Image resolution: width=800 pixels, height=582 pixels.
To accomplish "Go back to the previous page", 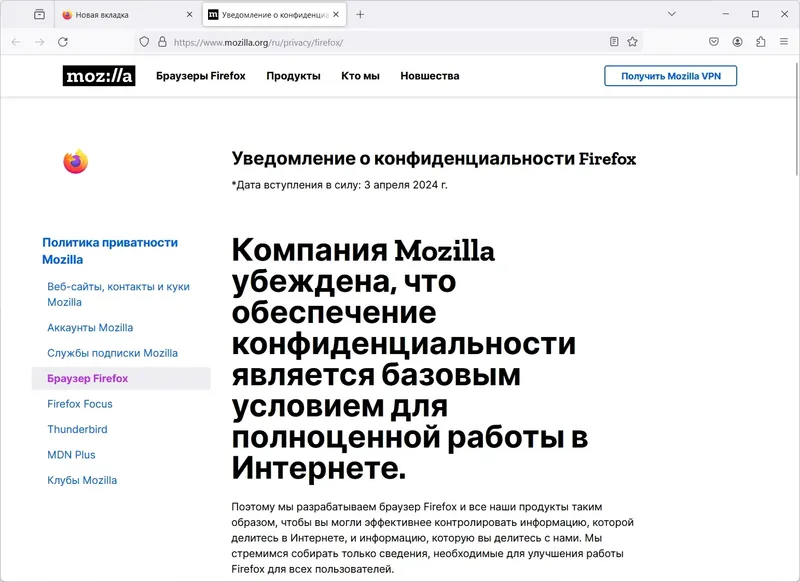I will (15, 43).
